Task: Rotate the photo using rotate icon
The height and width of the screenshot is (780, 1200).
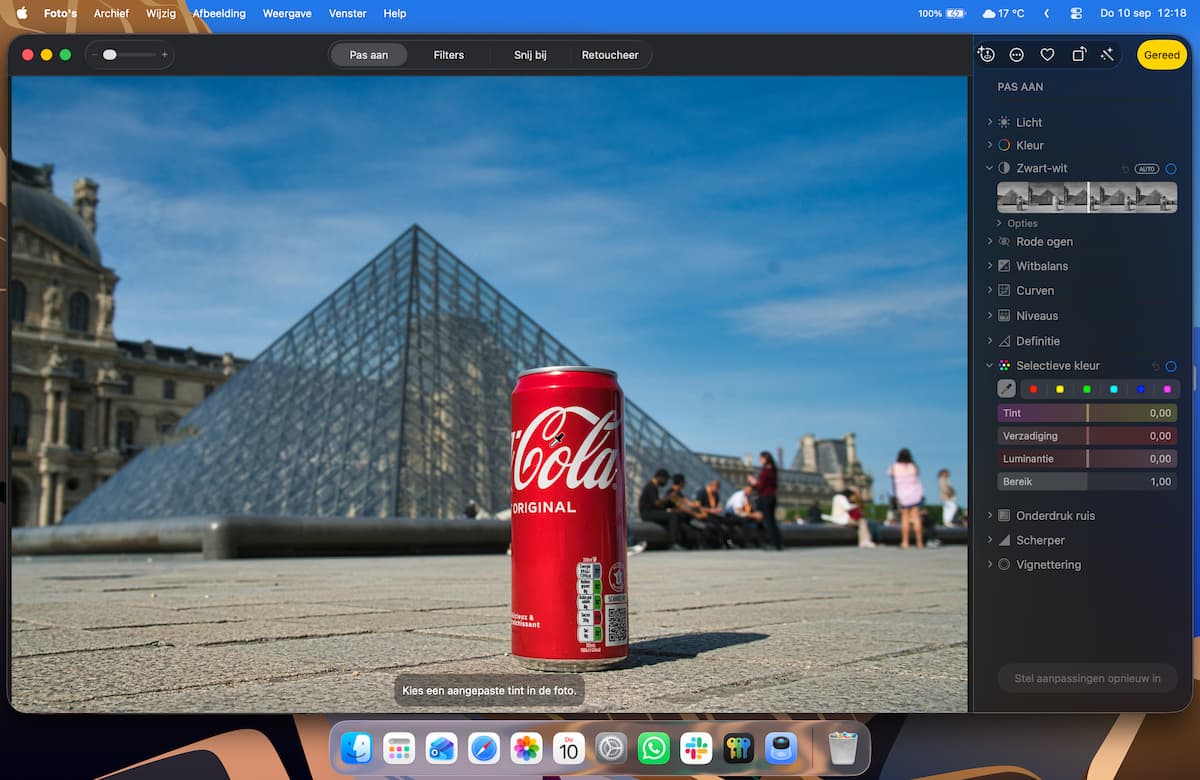Action: 1078,55
